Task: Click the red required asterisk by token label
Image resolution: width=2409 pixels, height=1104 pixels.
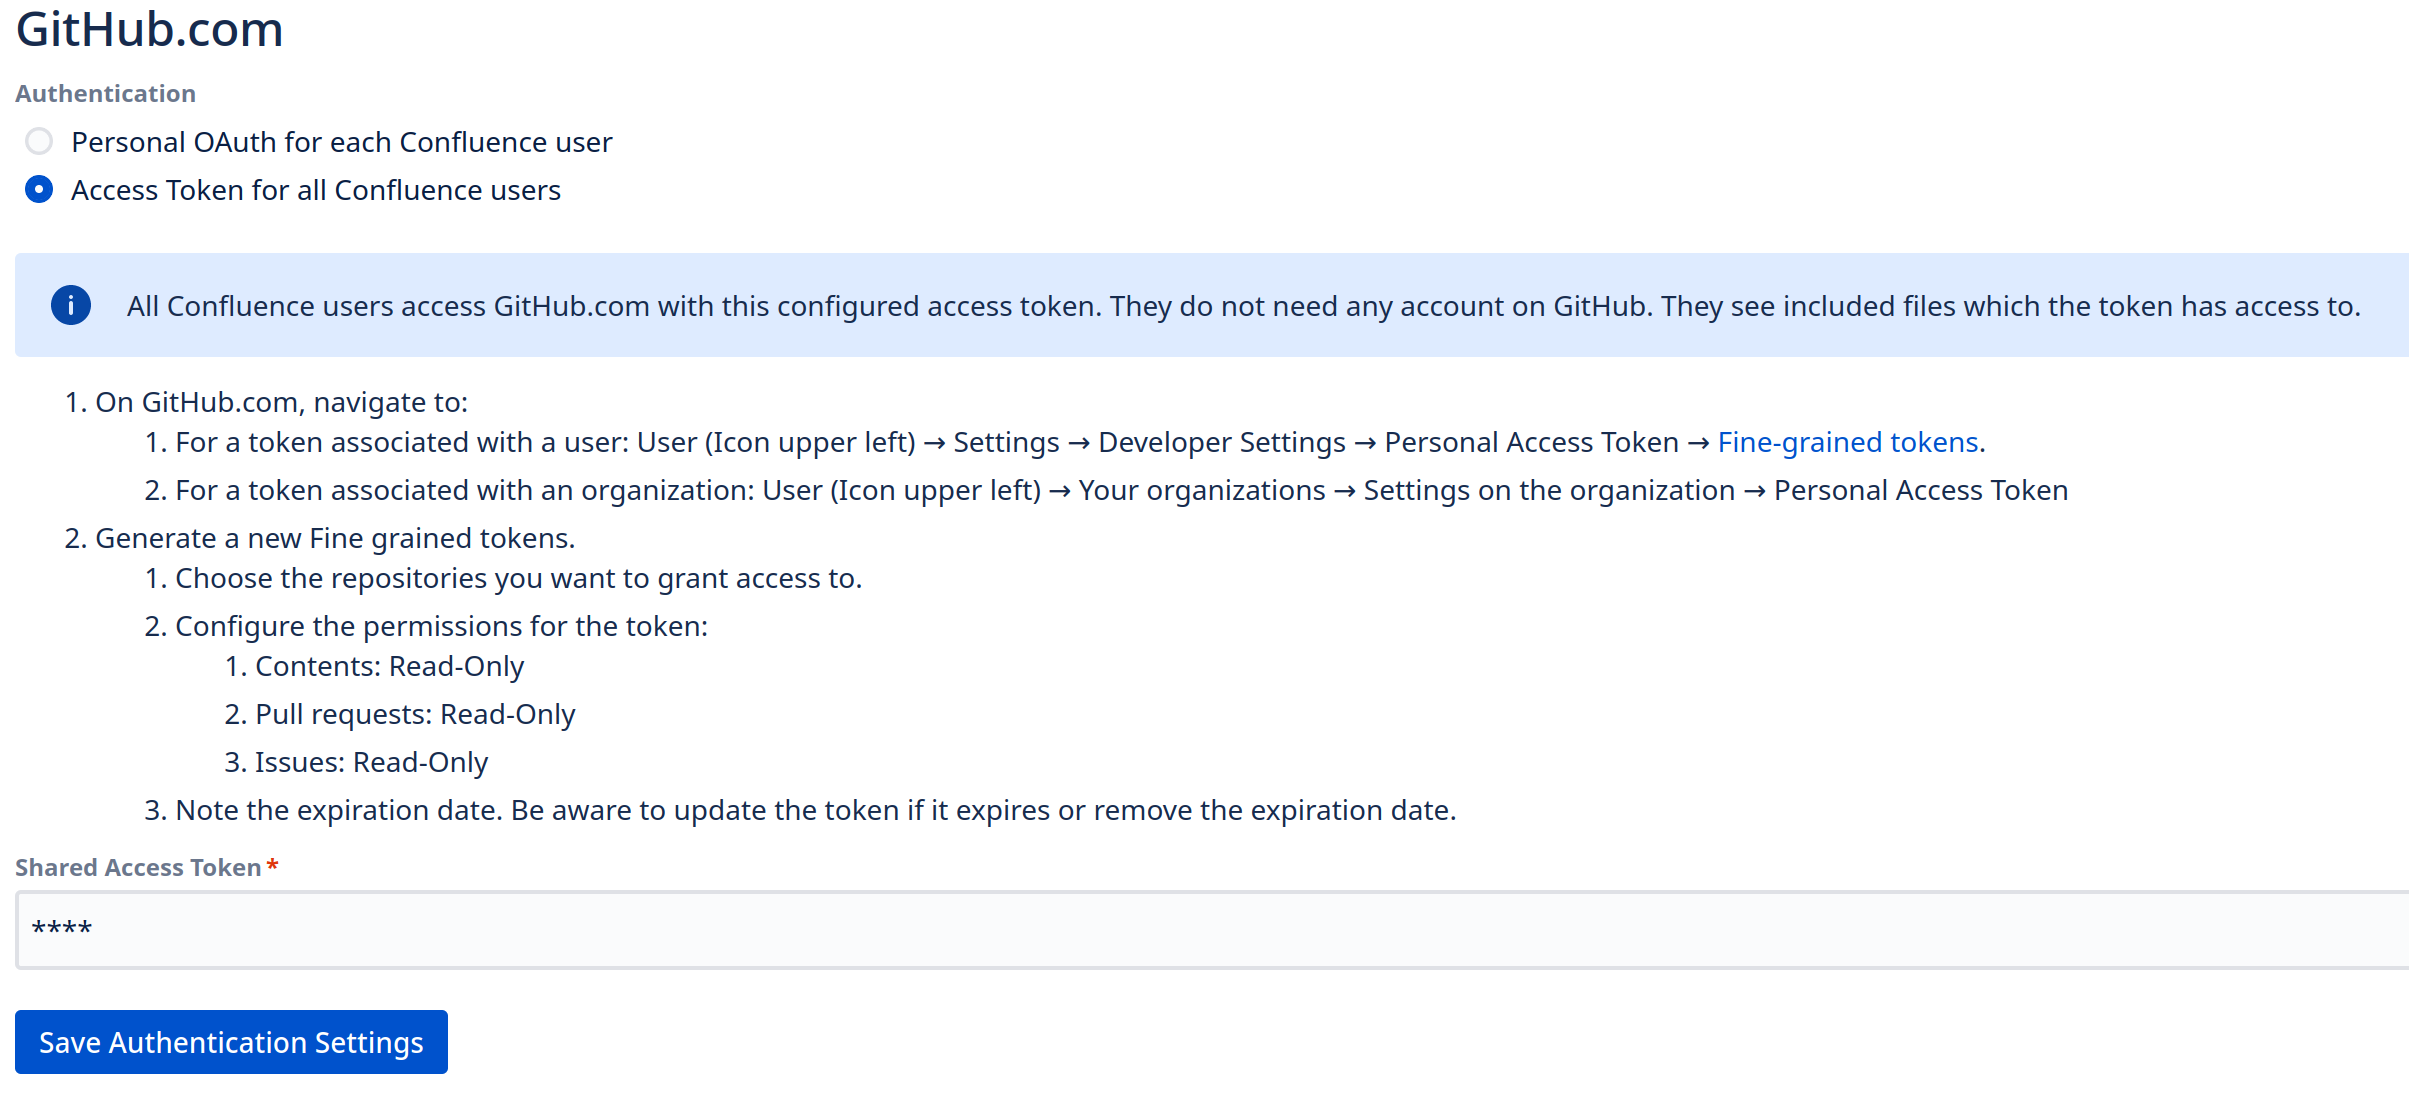Action: 272,865
